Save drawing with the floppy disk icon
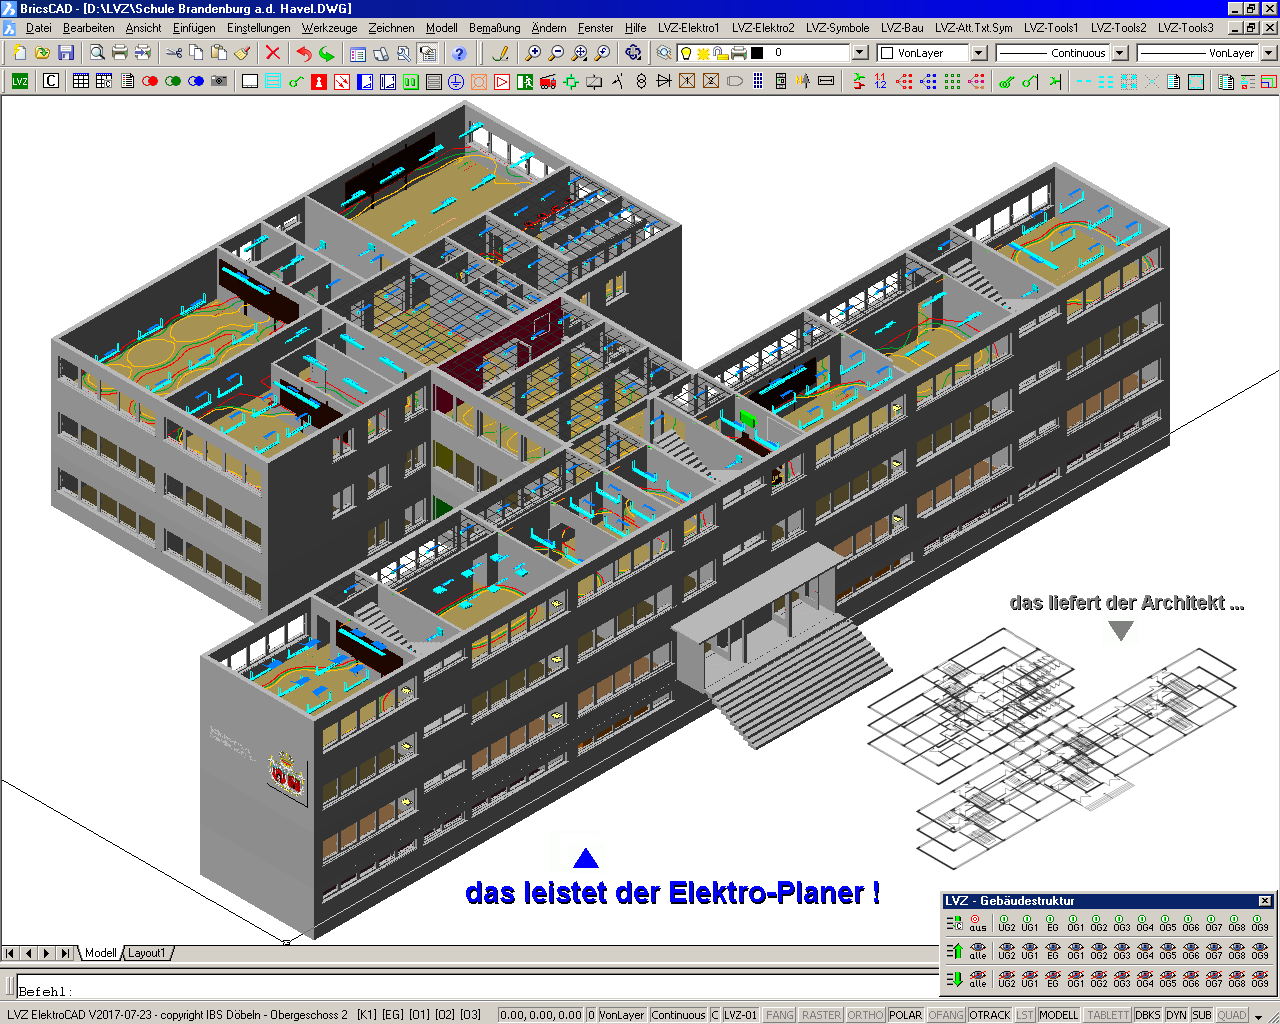Screen dimensions: 1280x1024 coord(66,53)
